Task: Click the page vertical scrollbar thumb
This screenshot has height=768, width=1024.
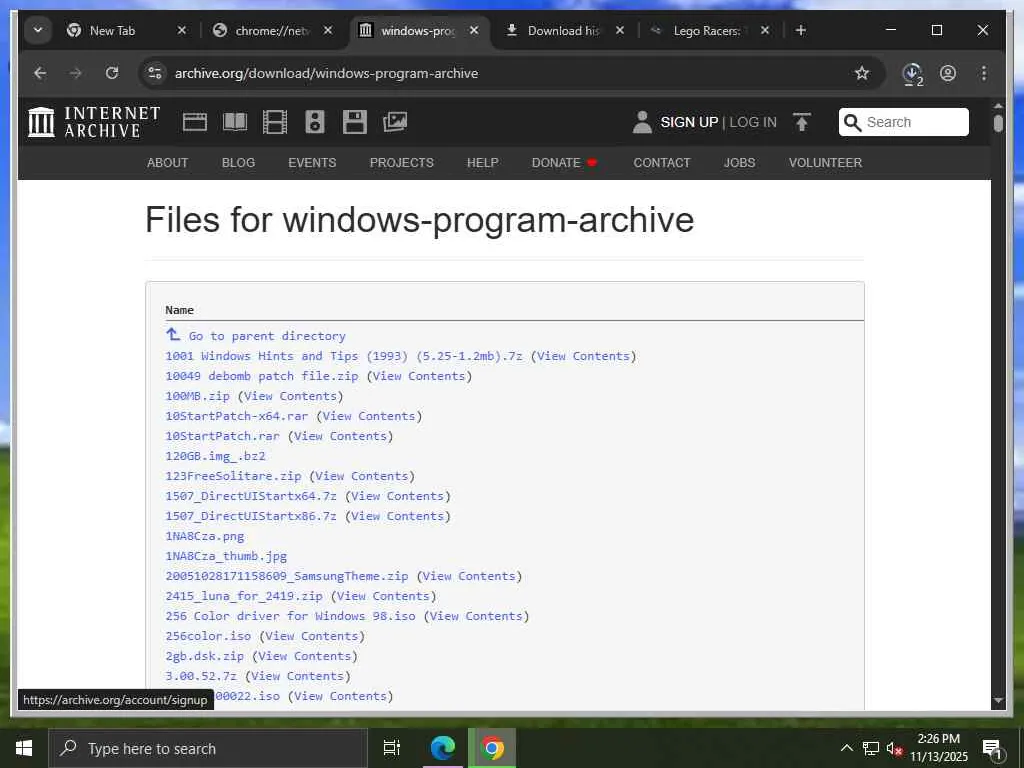Action: click(x=998, y=123)
